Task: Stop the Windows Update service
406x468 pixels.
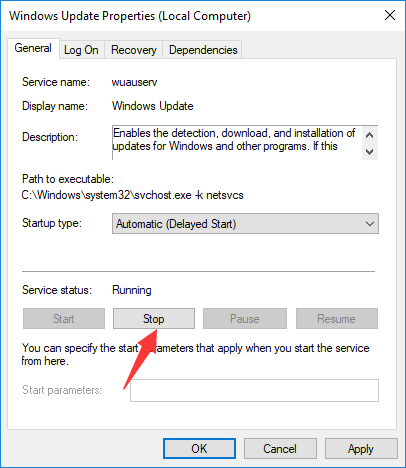Action: (x=154, y=319)
